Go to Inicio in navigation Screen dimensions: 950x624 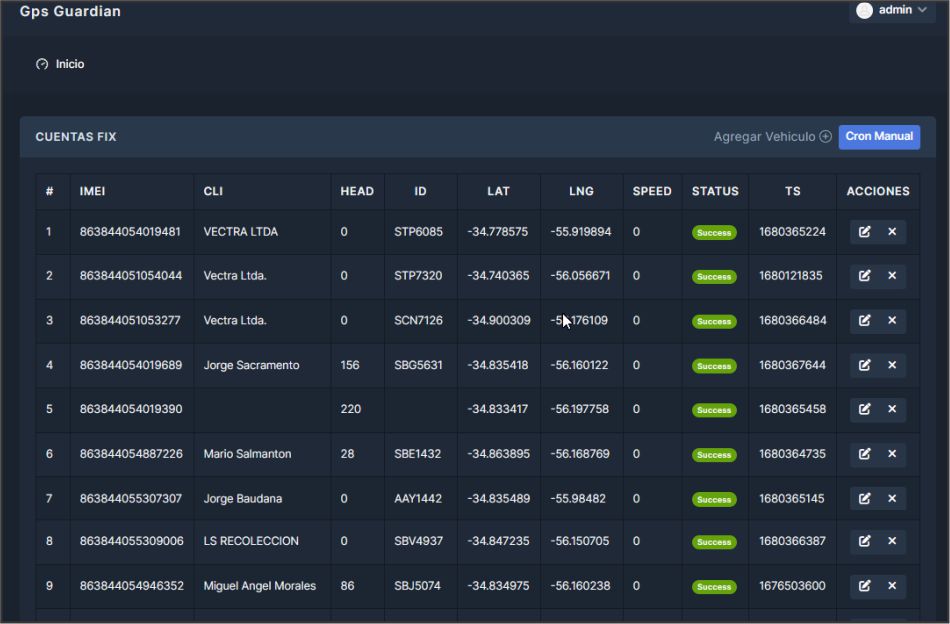pos(69,64)
